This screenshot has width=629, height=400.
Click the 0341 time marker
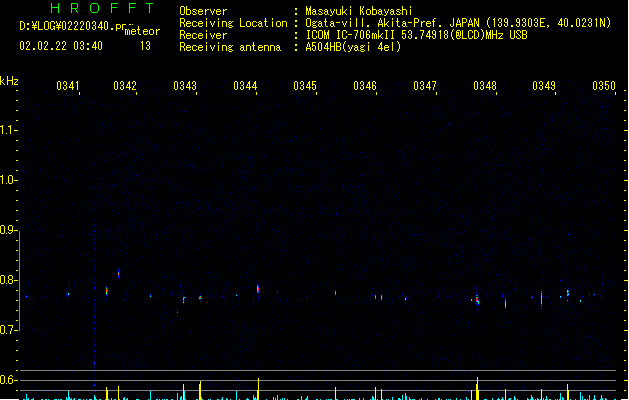pos(68,86)
